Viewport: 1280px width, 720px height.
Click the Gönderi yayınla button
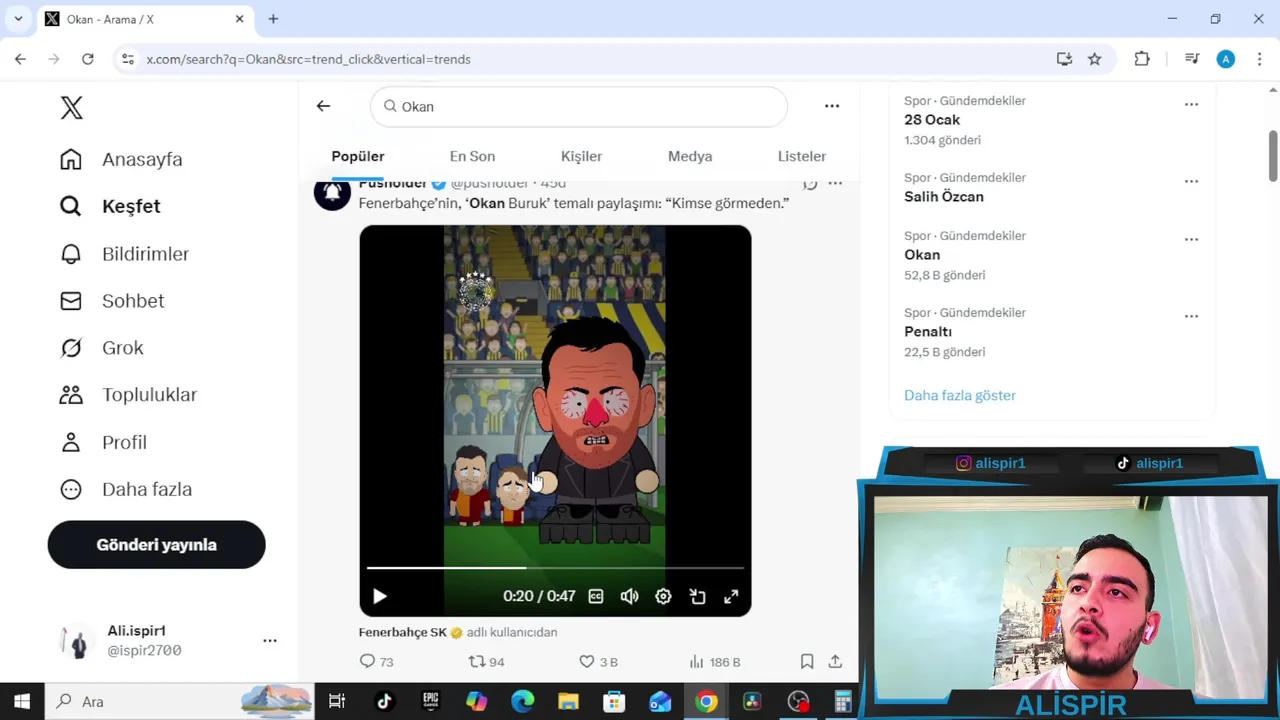click(156, 545)
